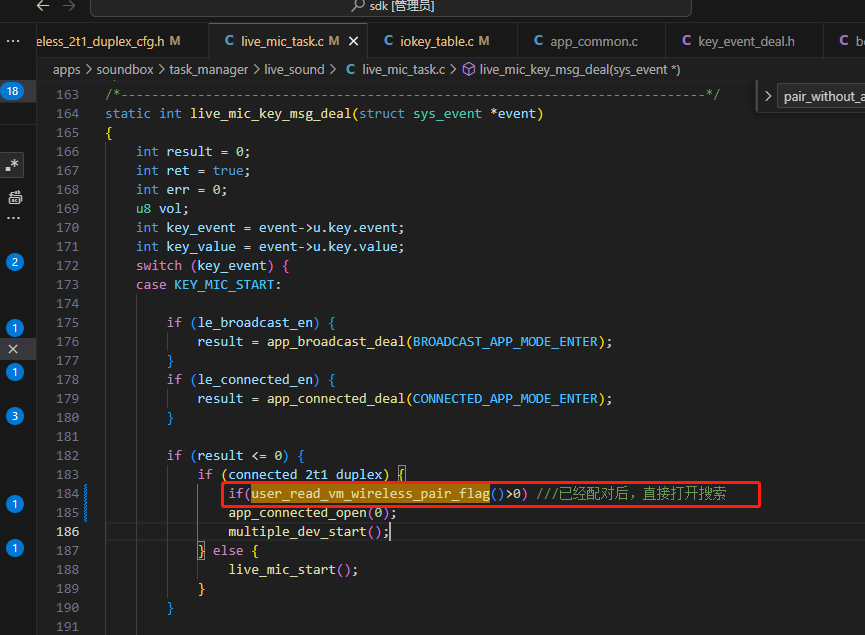
Task: Click the BROADCAST_APP_MODE_ENTER constant
Action: coord(505,342)
